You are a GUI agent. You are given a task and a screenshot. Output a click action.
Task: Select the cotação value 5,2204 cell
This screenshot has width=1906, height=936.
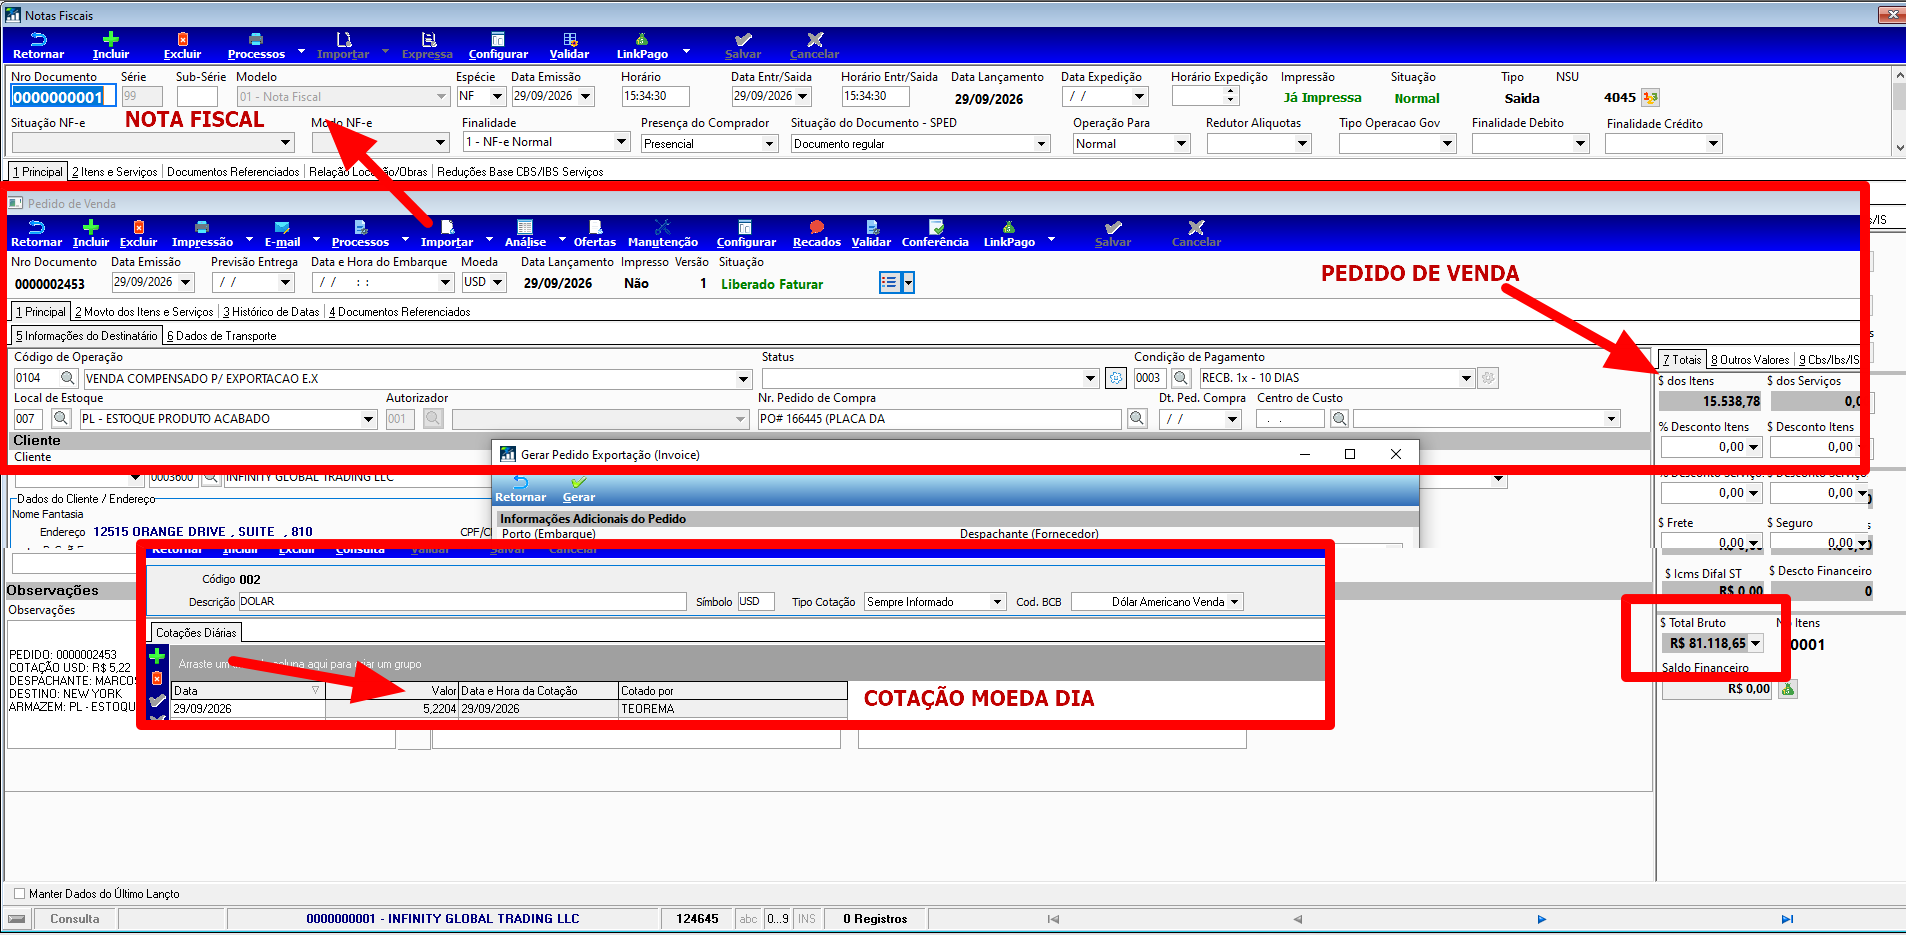point(391,708)
